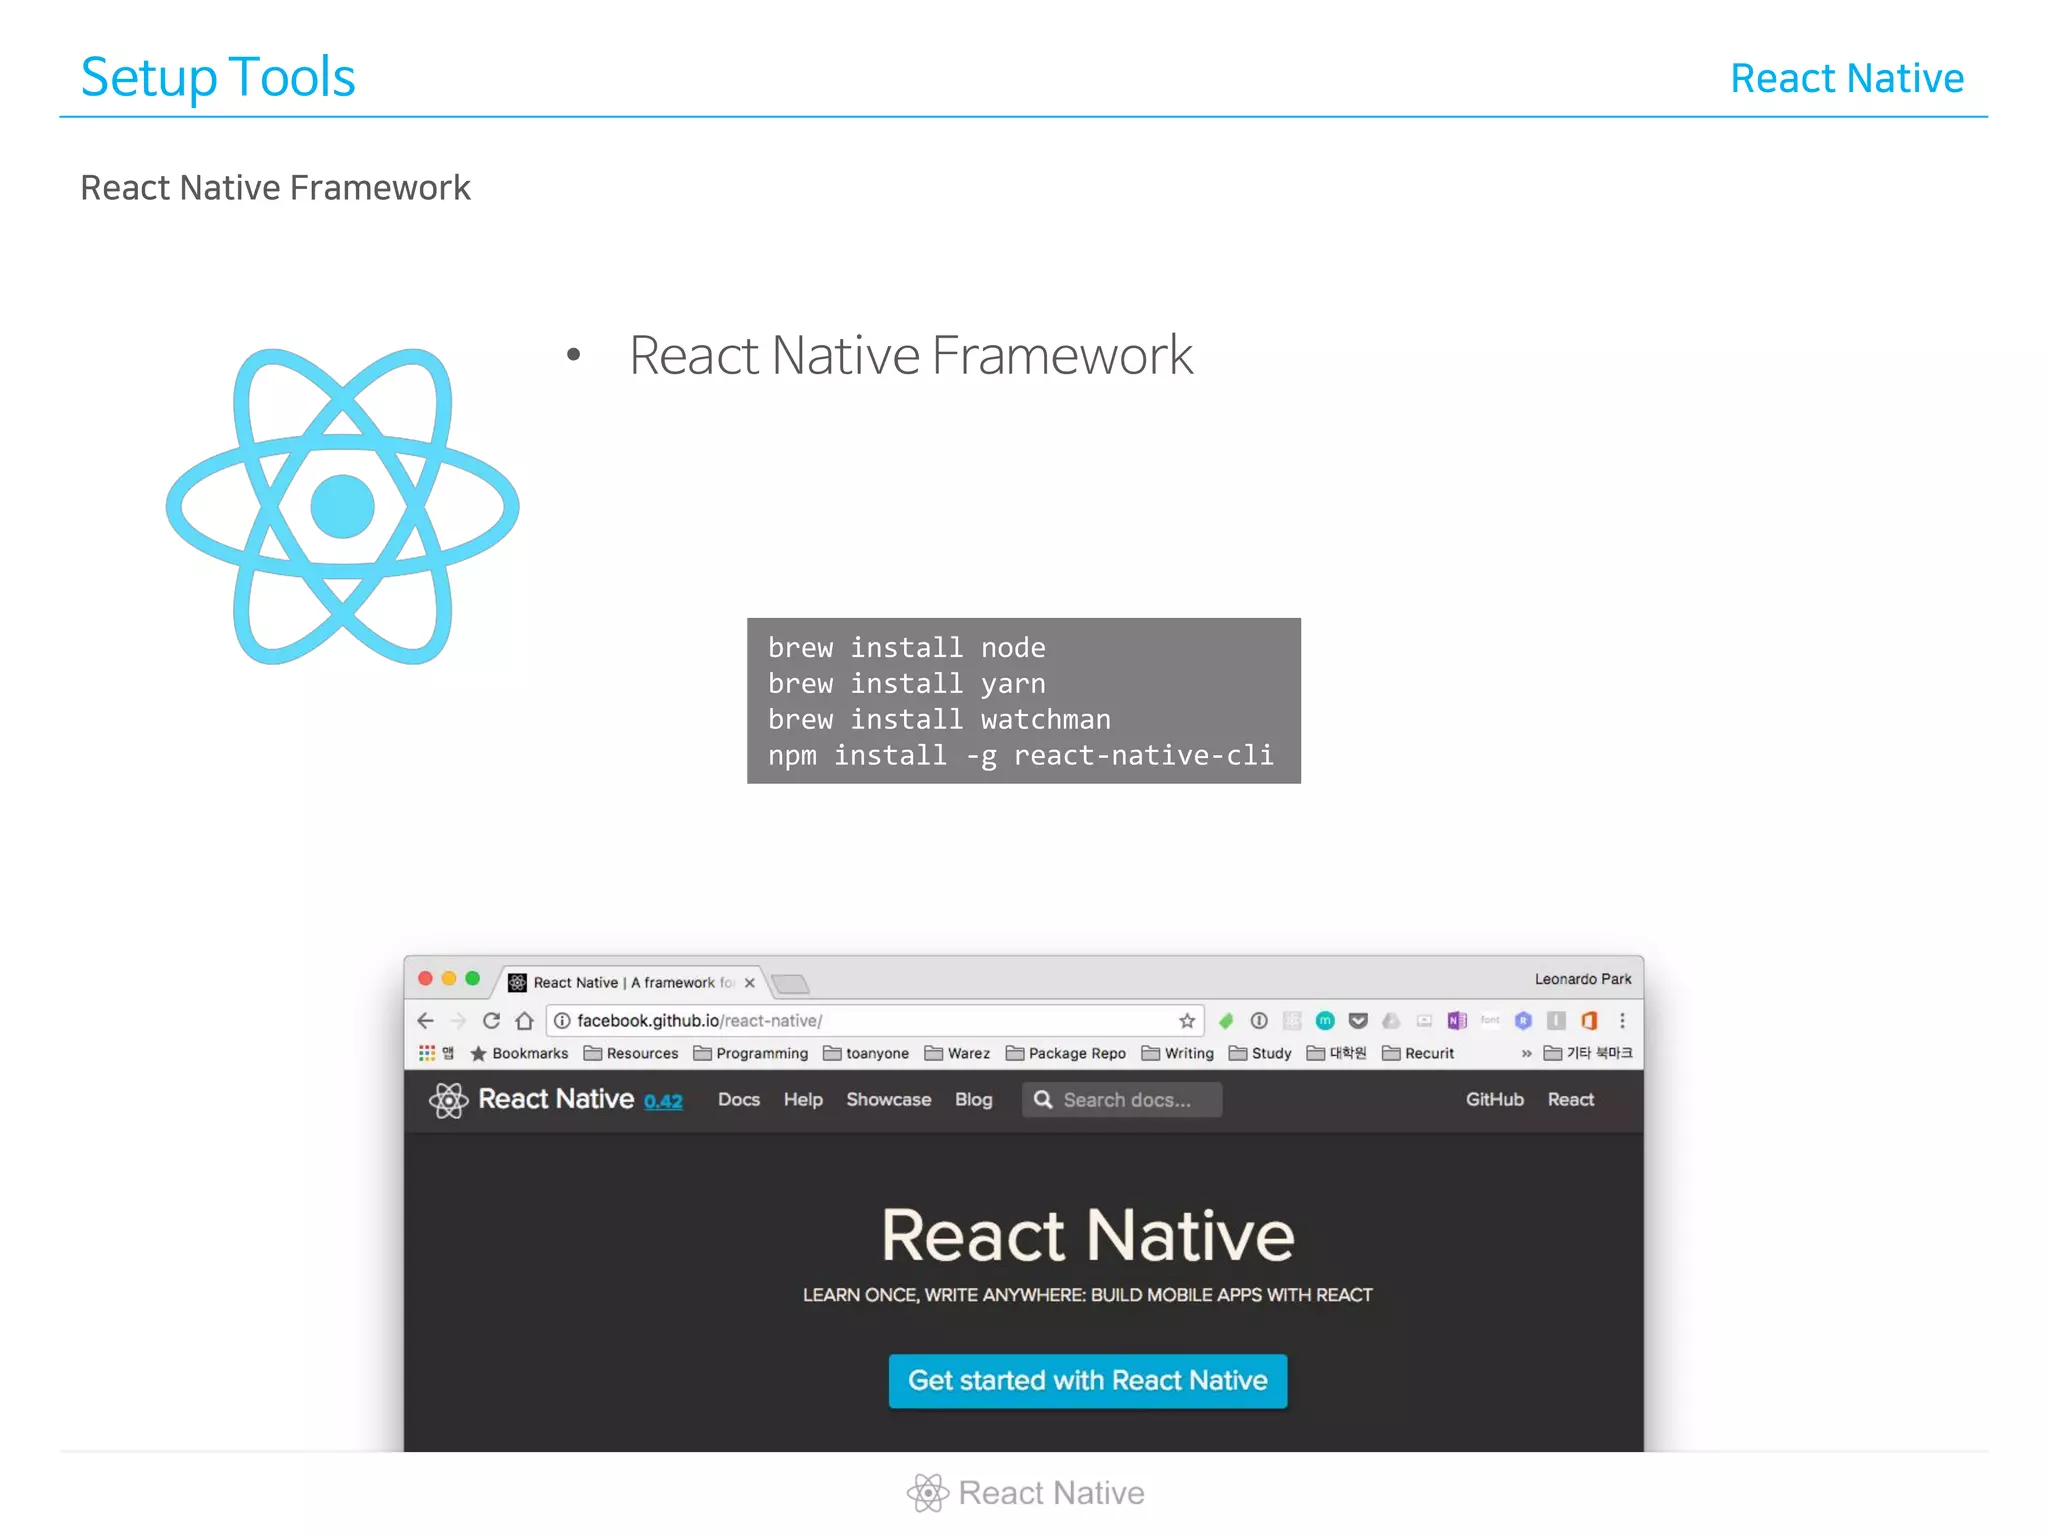Open the Bookmarks folder in bookmarks bar
Viewport: 2048px width, 1536px height.
coord(519,1053)
